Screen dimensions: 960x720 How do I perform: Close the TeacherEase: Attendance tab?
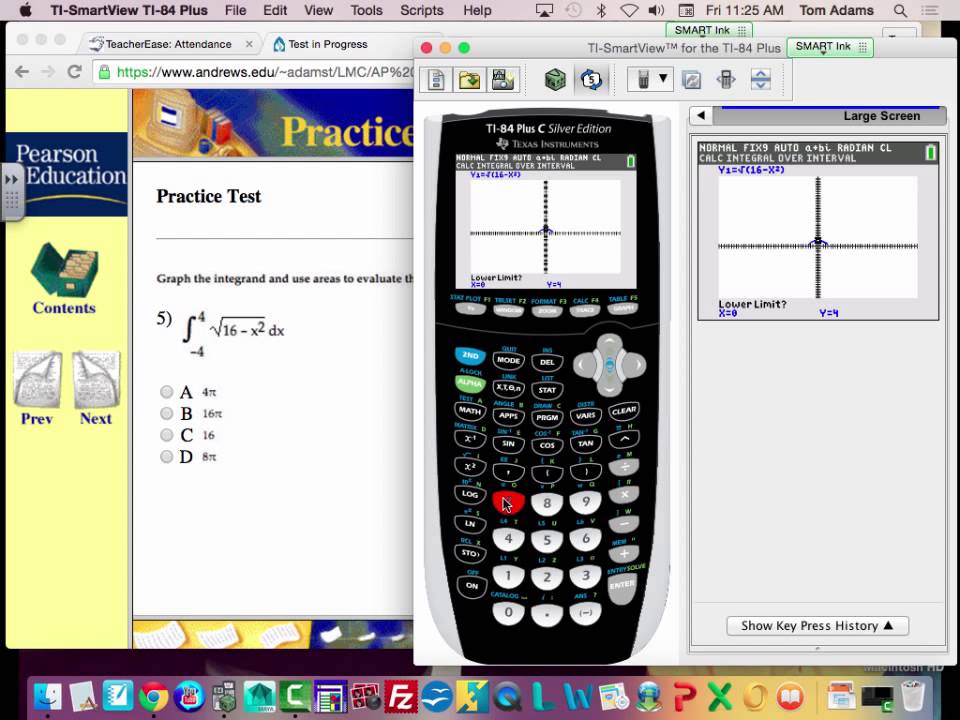tap(249, 44)
